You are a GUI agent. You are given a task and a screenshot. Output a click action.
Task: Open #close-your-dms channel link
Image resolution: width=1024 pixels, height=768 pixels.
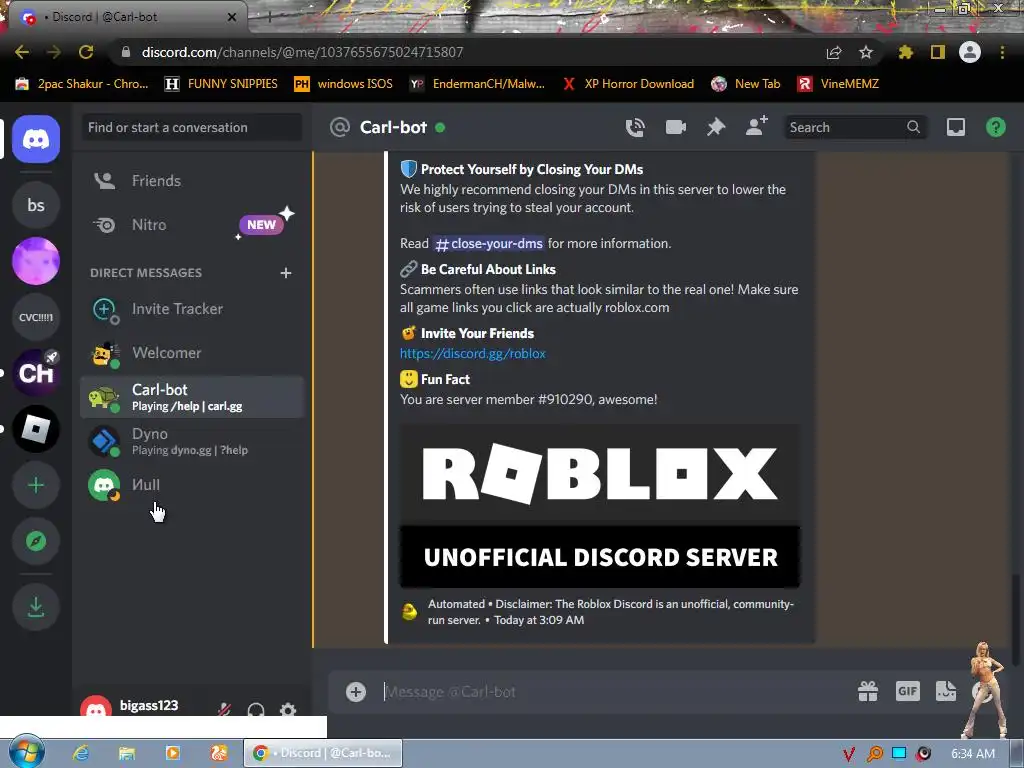point(488,244)
